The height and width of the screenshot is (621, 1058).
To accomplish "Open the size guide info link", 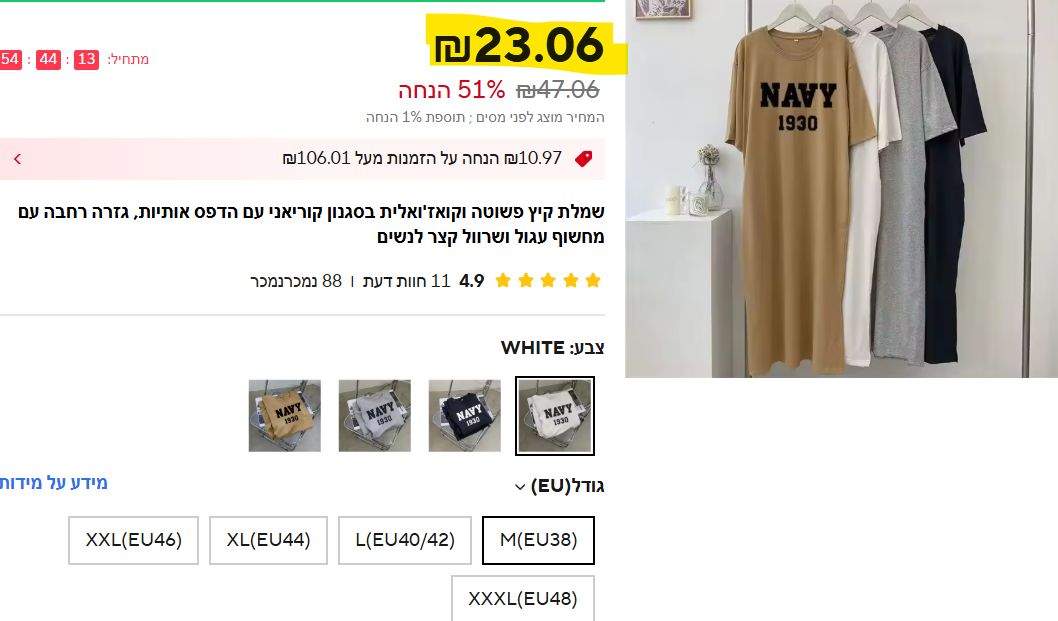I will tap(53, 483).
